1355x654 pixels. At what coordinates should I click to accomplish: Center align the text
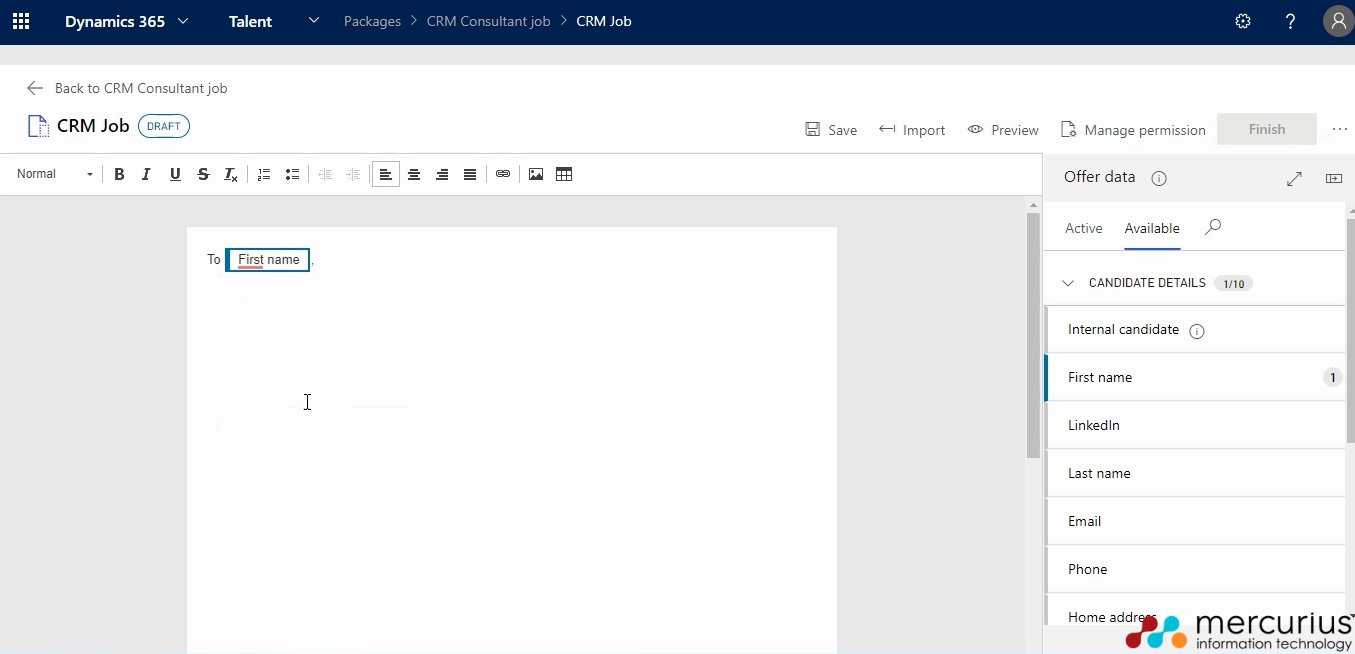pyautogui.click(x=414, y=174)
